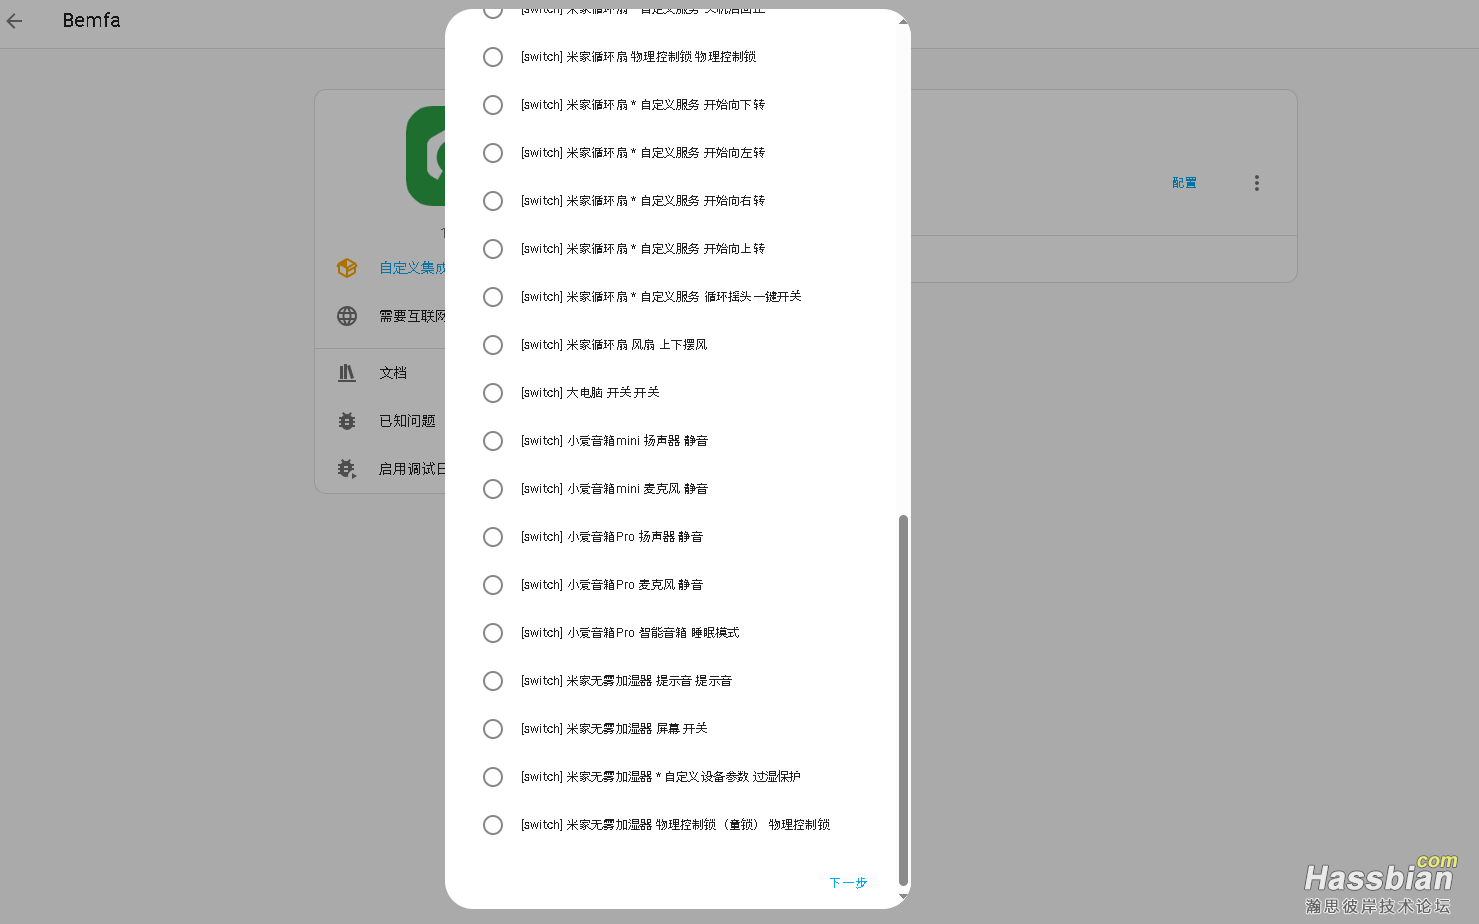Click the 配置 link on the integration card

[x=1184, y=183]
